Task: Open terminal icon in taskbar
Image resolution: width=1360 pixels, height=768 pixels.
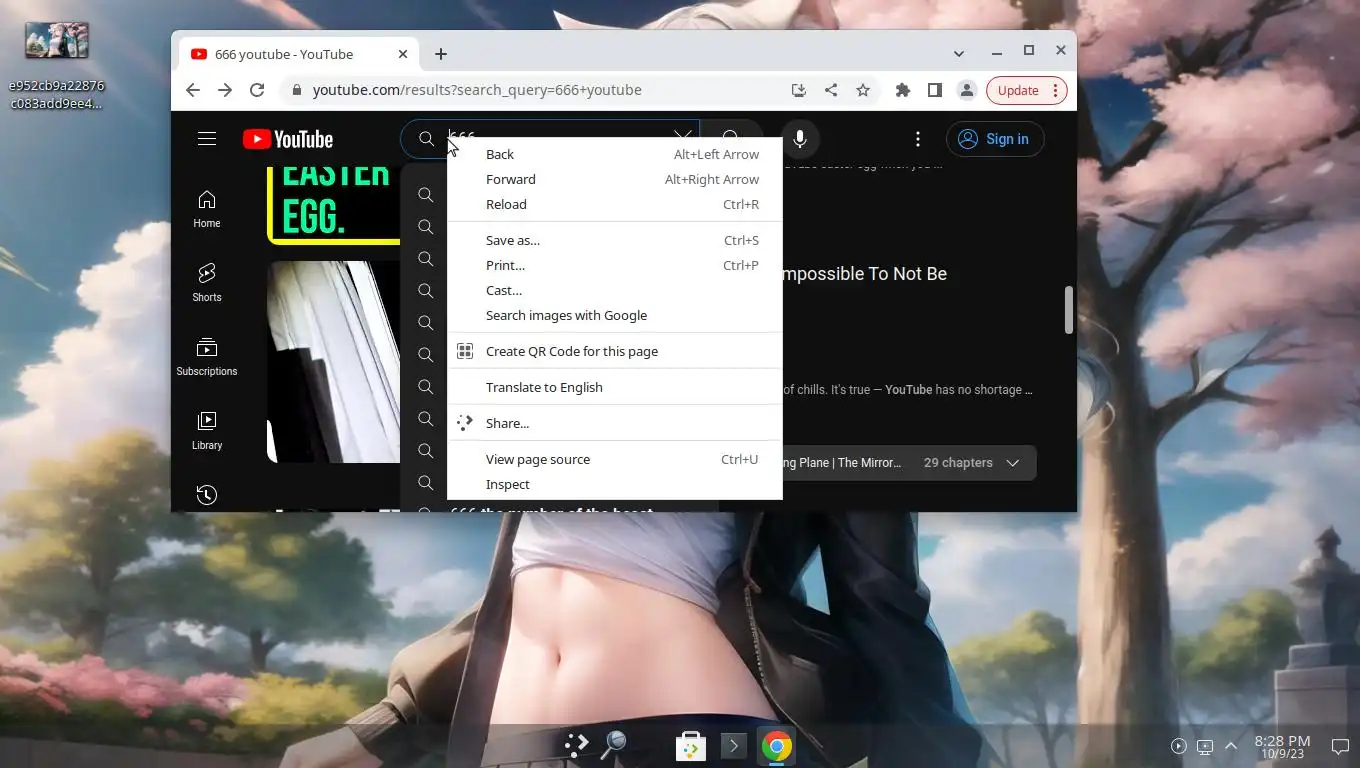Action: (x=733, y=746)
